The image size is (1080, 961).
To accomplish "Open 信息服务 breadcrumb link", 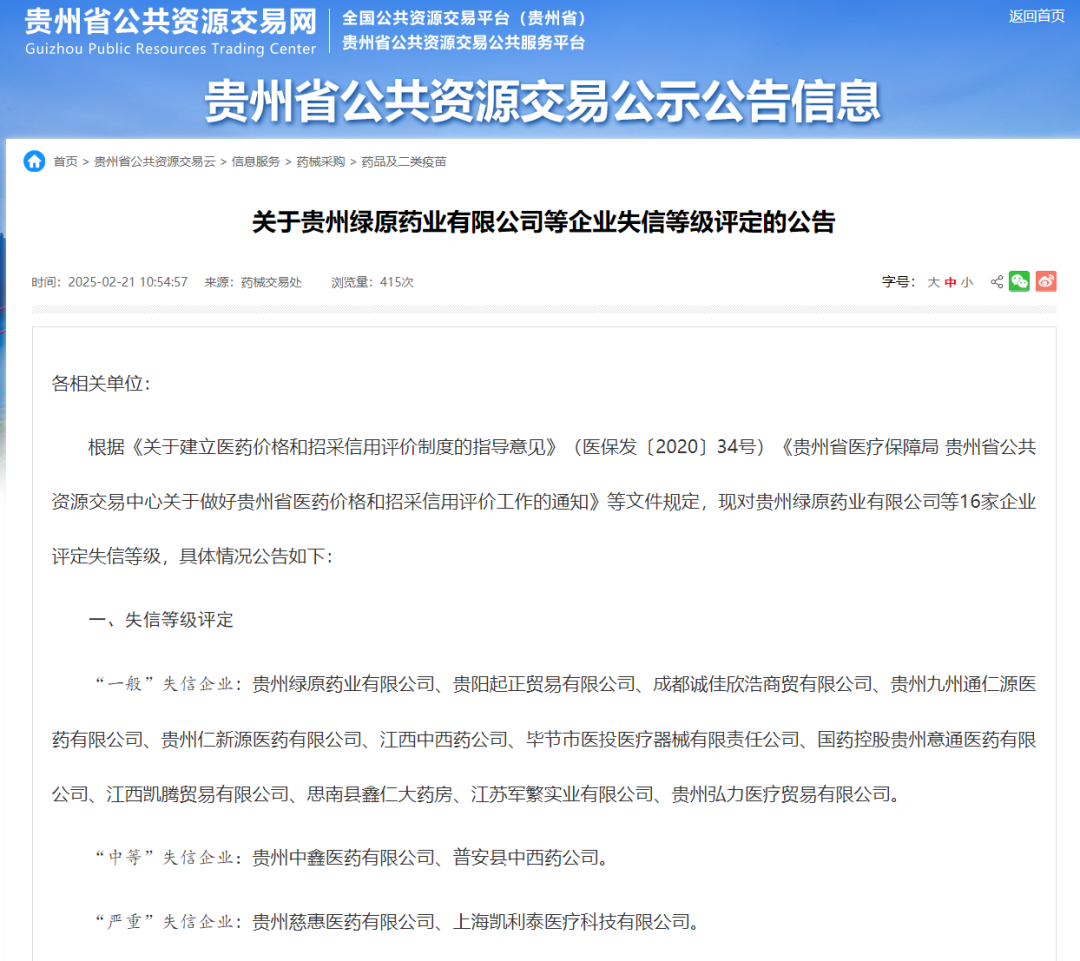I will coord(256,161).
